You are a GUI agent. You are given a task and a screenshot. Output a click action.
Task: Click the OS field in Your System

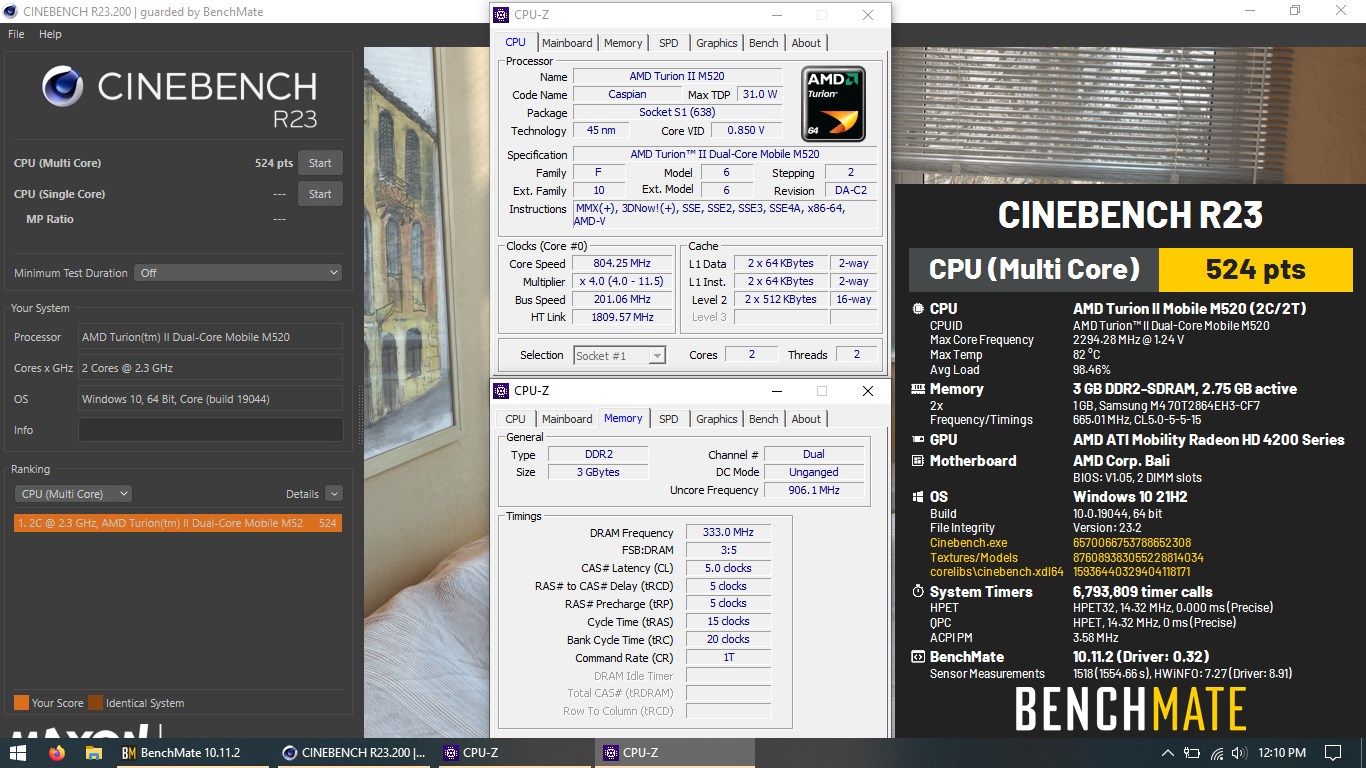(210, 399)
